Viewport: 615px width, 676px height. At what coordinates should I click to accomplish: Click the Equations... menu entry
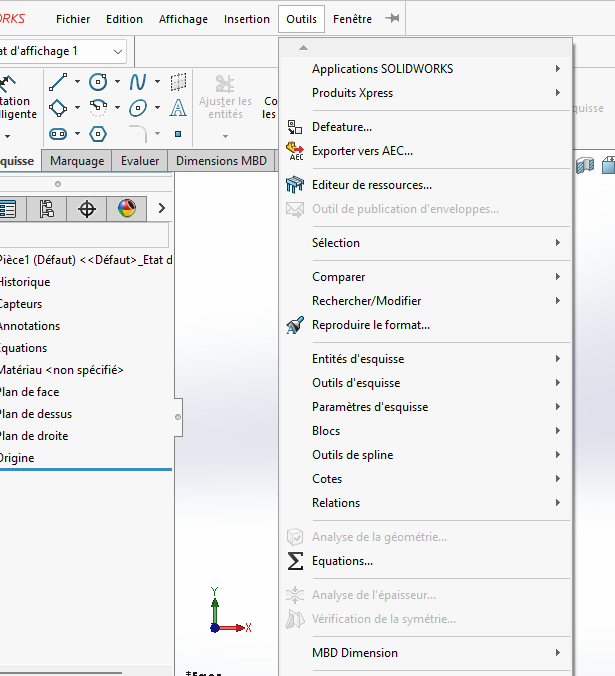tap(342, 561)
